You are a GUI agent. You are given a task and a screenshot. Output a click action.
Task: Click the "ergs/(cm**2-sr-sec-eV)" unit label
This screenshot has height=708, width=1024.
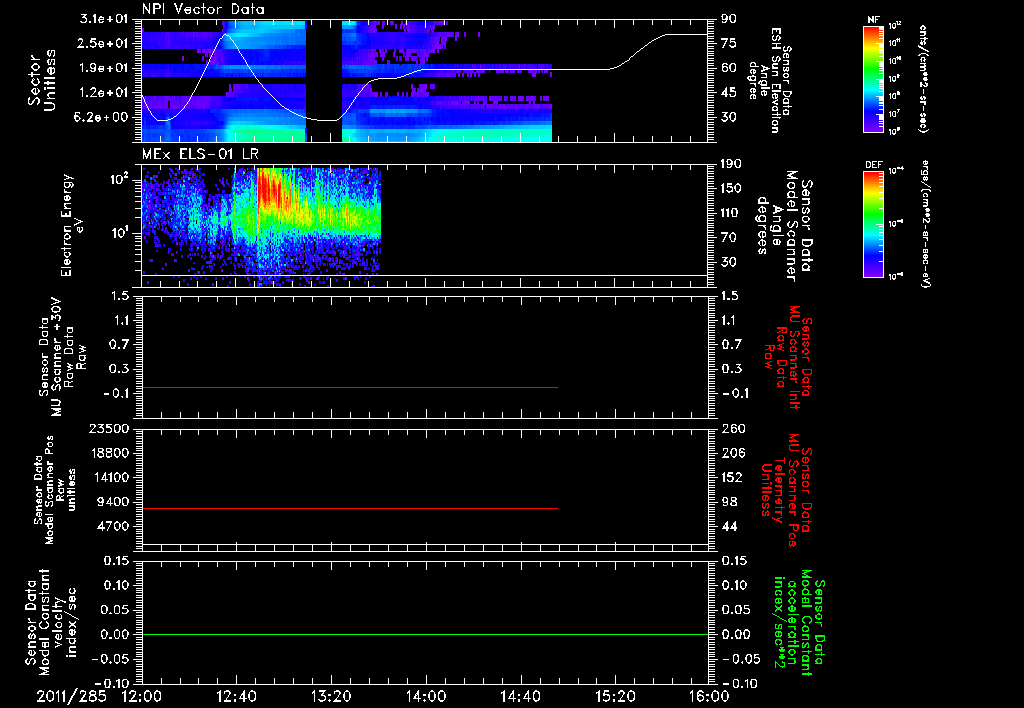(x=925, y=224)
